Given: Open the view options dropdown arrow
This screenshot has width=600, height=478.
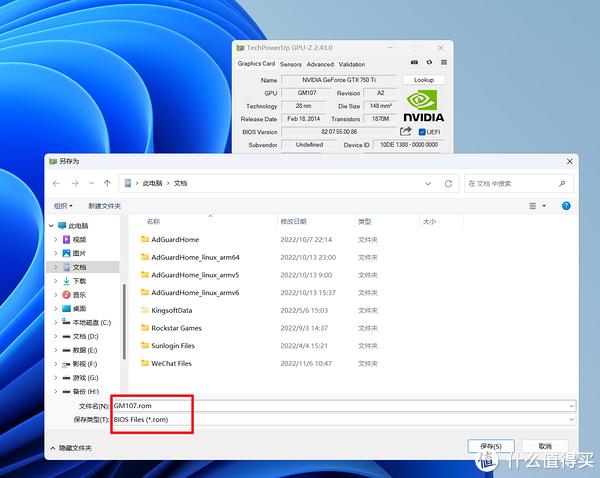Looking at the screenshot, I should click(544, 206).
